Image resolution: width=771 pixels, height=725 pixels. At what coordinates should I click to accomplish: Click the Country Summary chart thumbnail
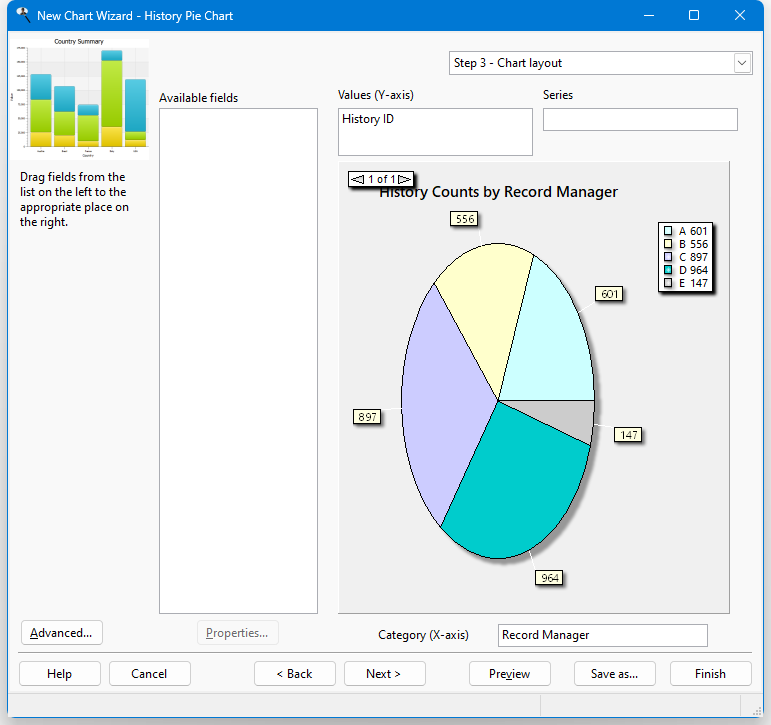pyautogui.click(x=79, y=98)
